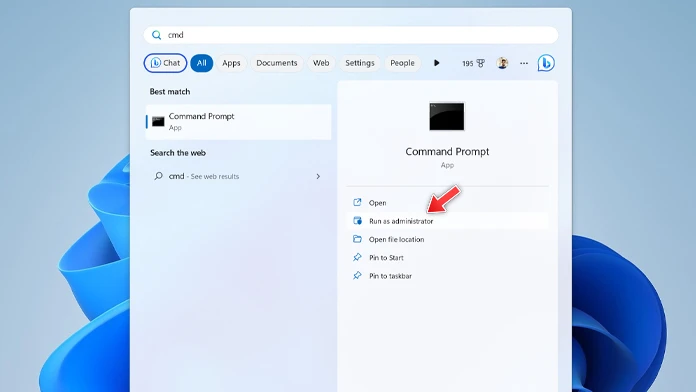Expand cmd web result chevron
Image resolution: width=696 pixels, height=392 pixels.
tap(318, 176)
